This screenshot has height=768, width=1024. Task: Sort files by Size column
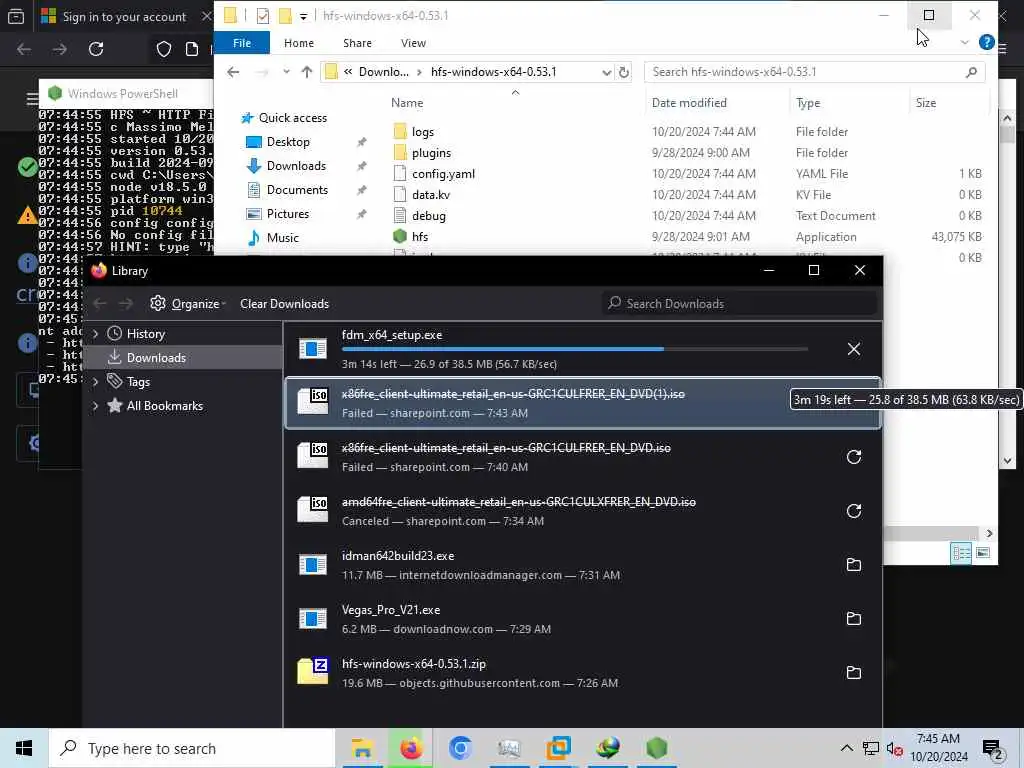click(925, 103)
